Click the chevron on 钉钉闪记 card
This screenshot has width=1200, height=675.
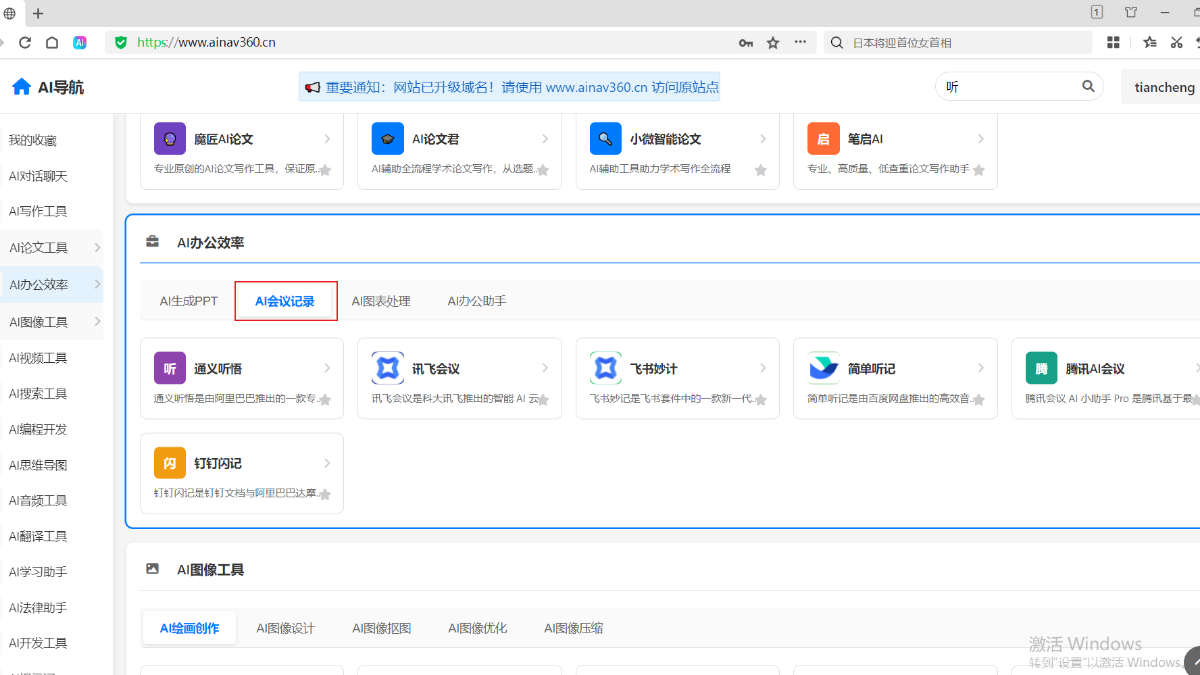click(327, 463)
